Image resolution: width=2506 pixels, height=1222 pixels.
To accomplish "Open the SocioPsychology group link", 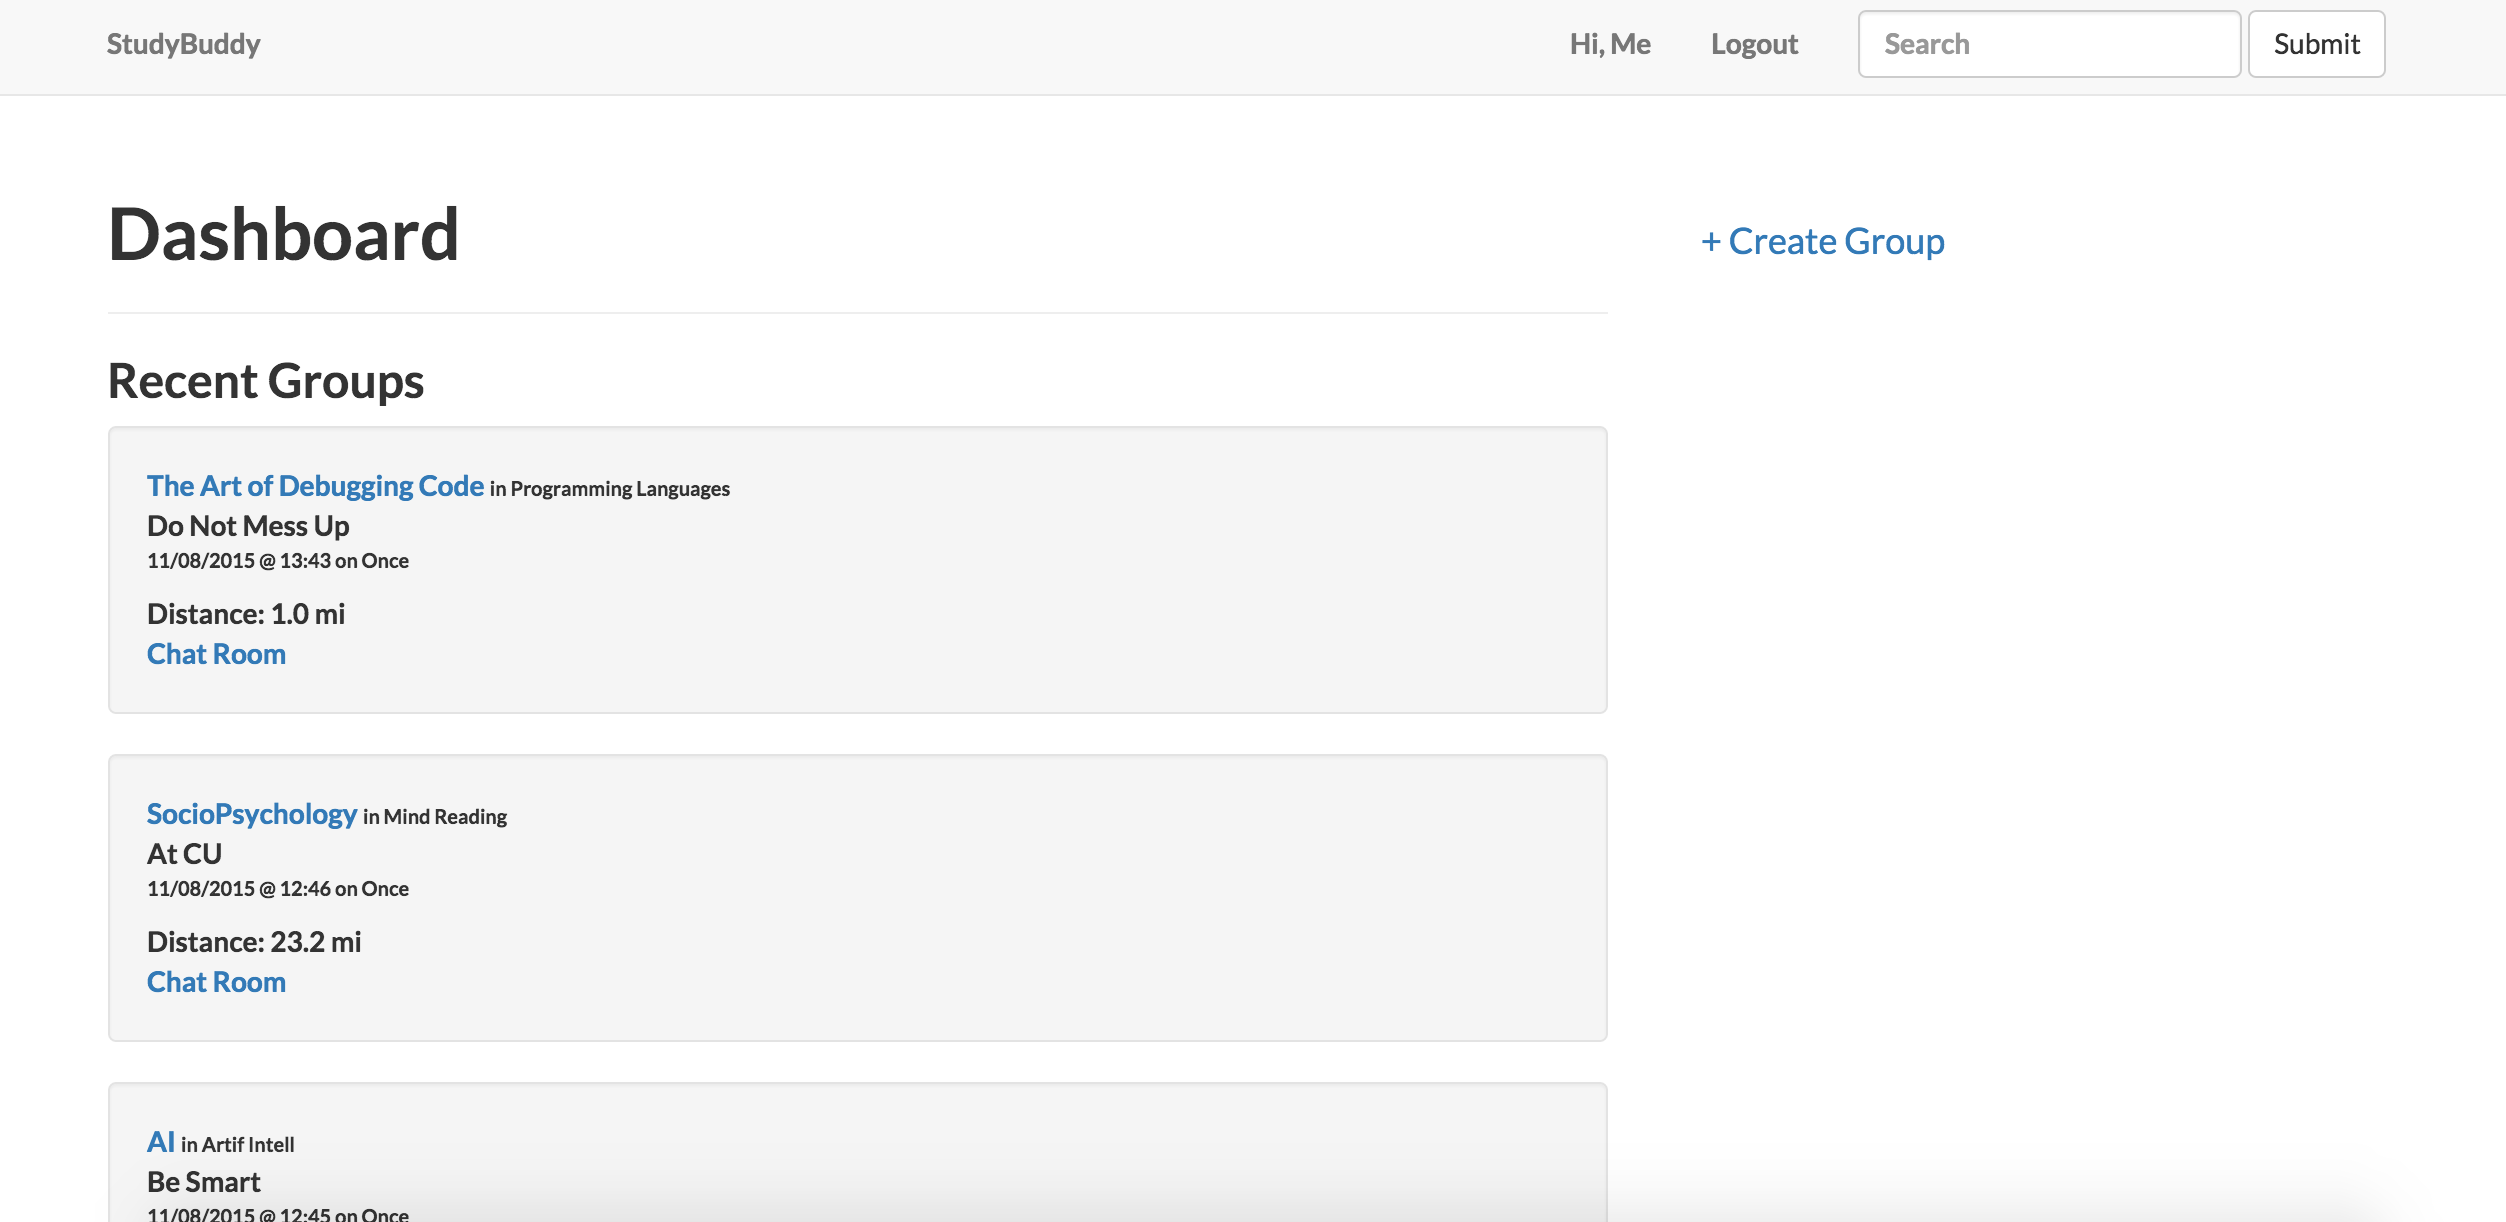I will click(251, 814).
